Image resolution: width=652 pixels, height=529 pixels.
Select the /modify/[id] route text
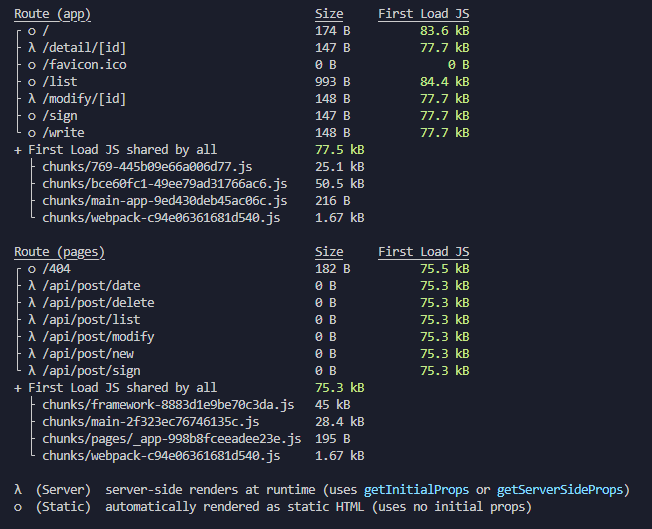pos(84,99)
